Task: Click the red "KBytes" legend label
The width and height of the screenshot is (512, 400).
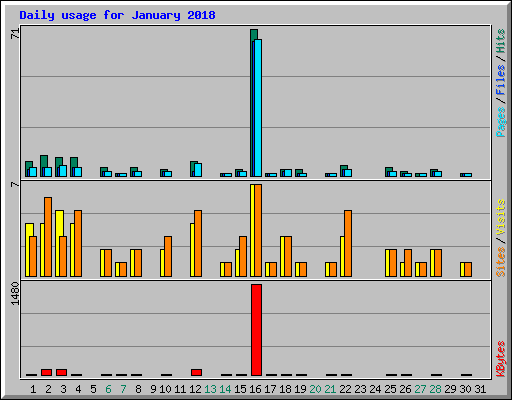Action: click(501, 359)
